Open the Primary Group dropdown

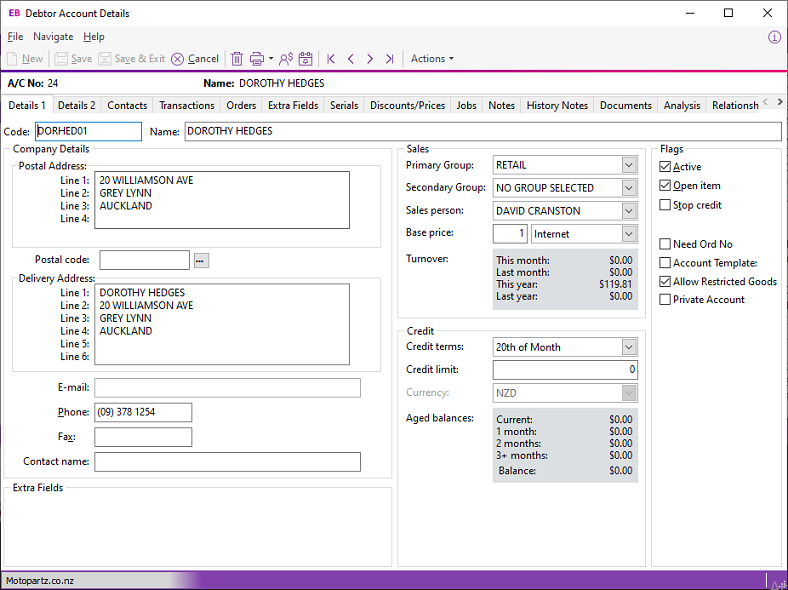pos(628,165)
